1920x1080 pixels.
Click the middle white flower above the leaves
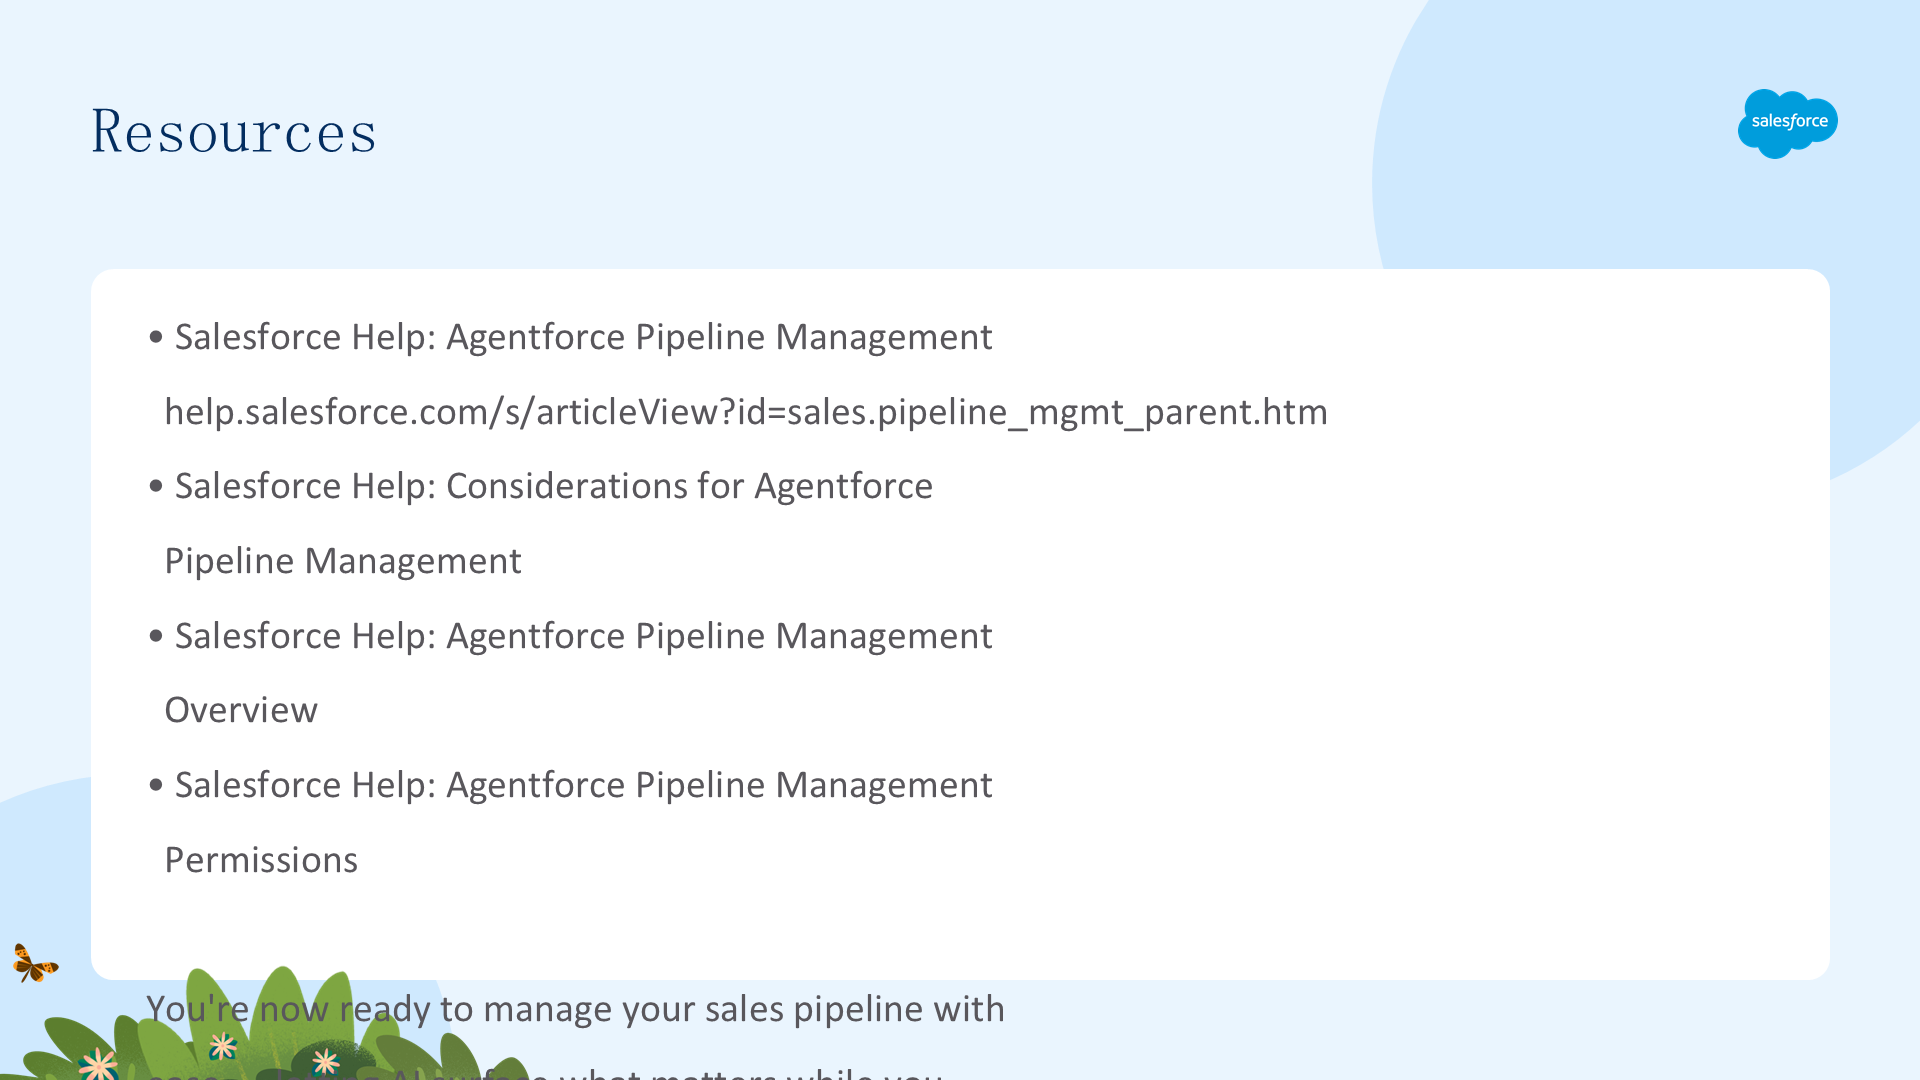[222, 1046]
